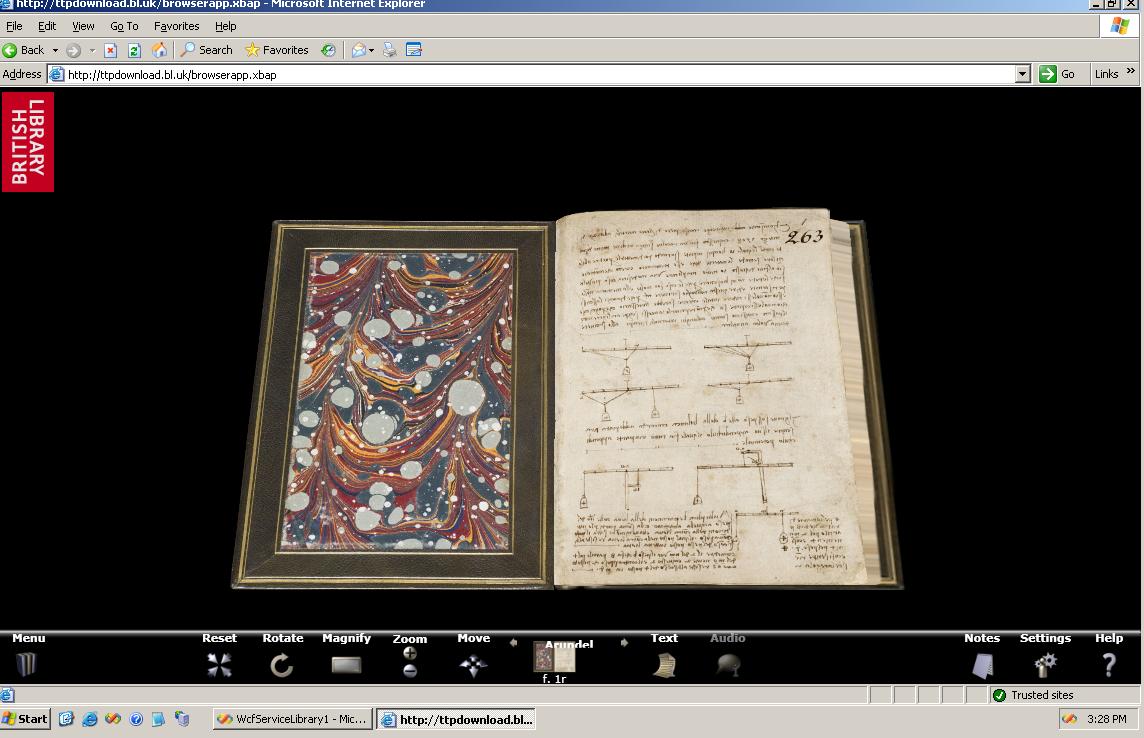Open the address bar dropdown arrow

coord(1023,74)
